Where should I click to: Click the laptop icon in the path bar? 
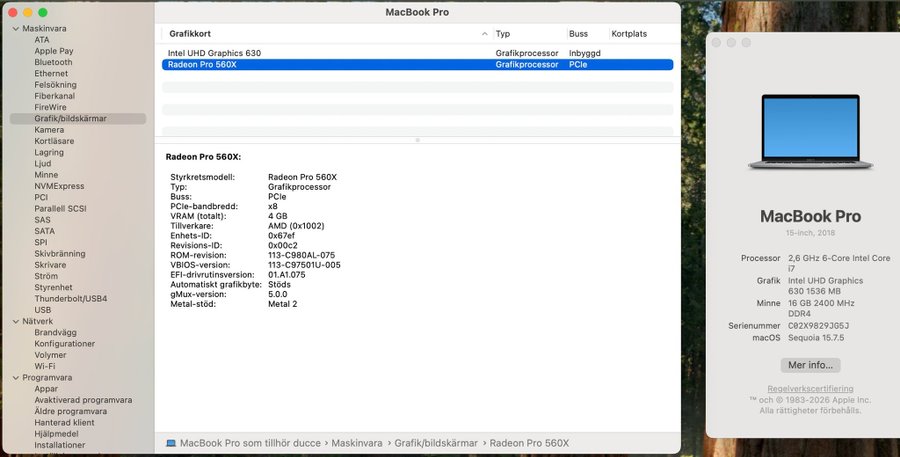(171, 443)
